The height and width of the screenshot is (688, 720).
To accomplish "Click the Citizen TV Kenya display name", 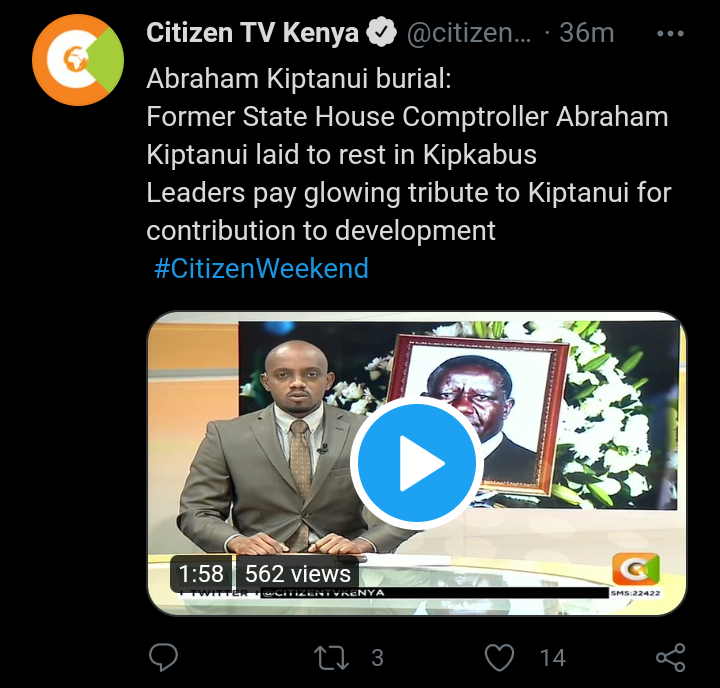I will click(x=253, y=33).
